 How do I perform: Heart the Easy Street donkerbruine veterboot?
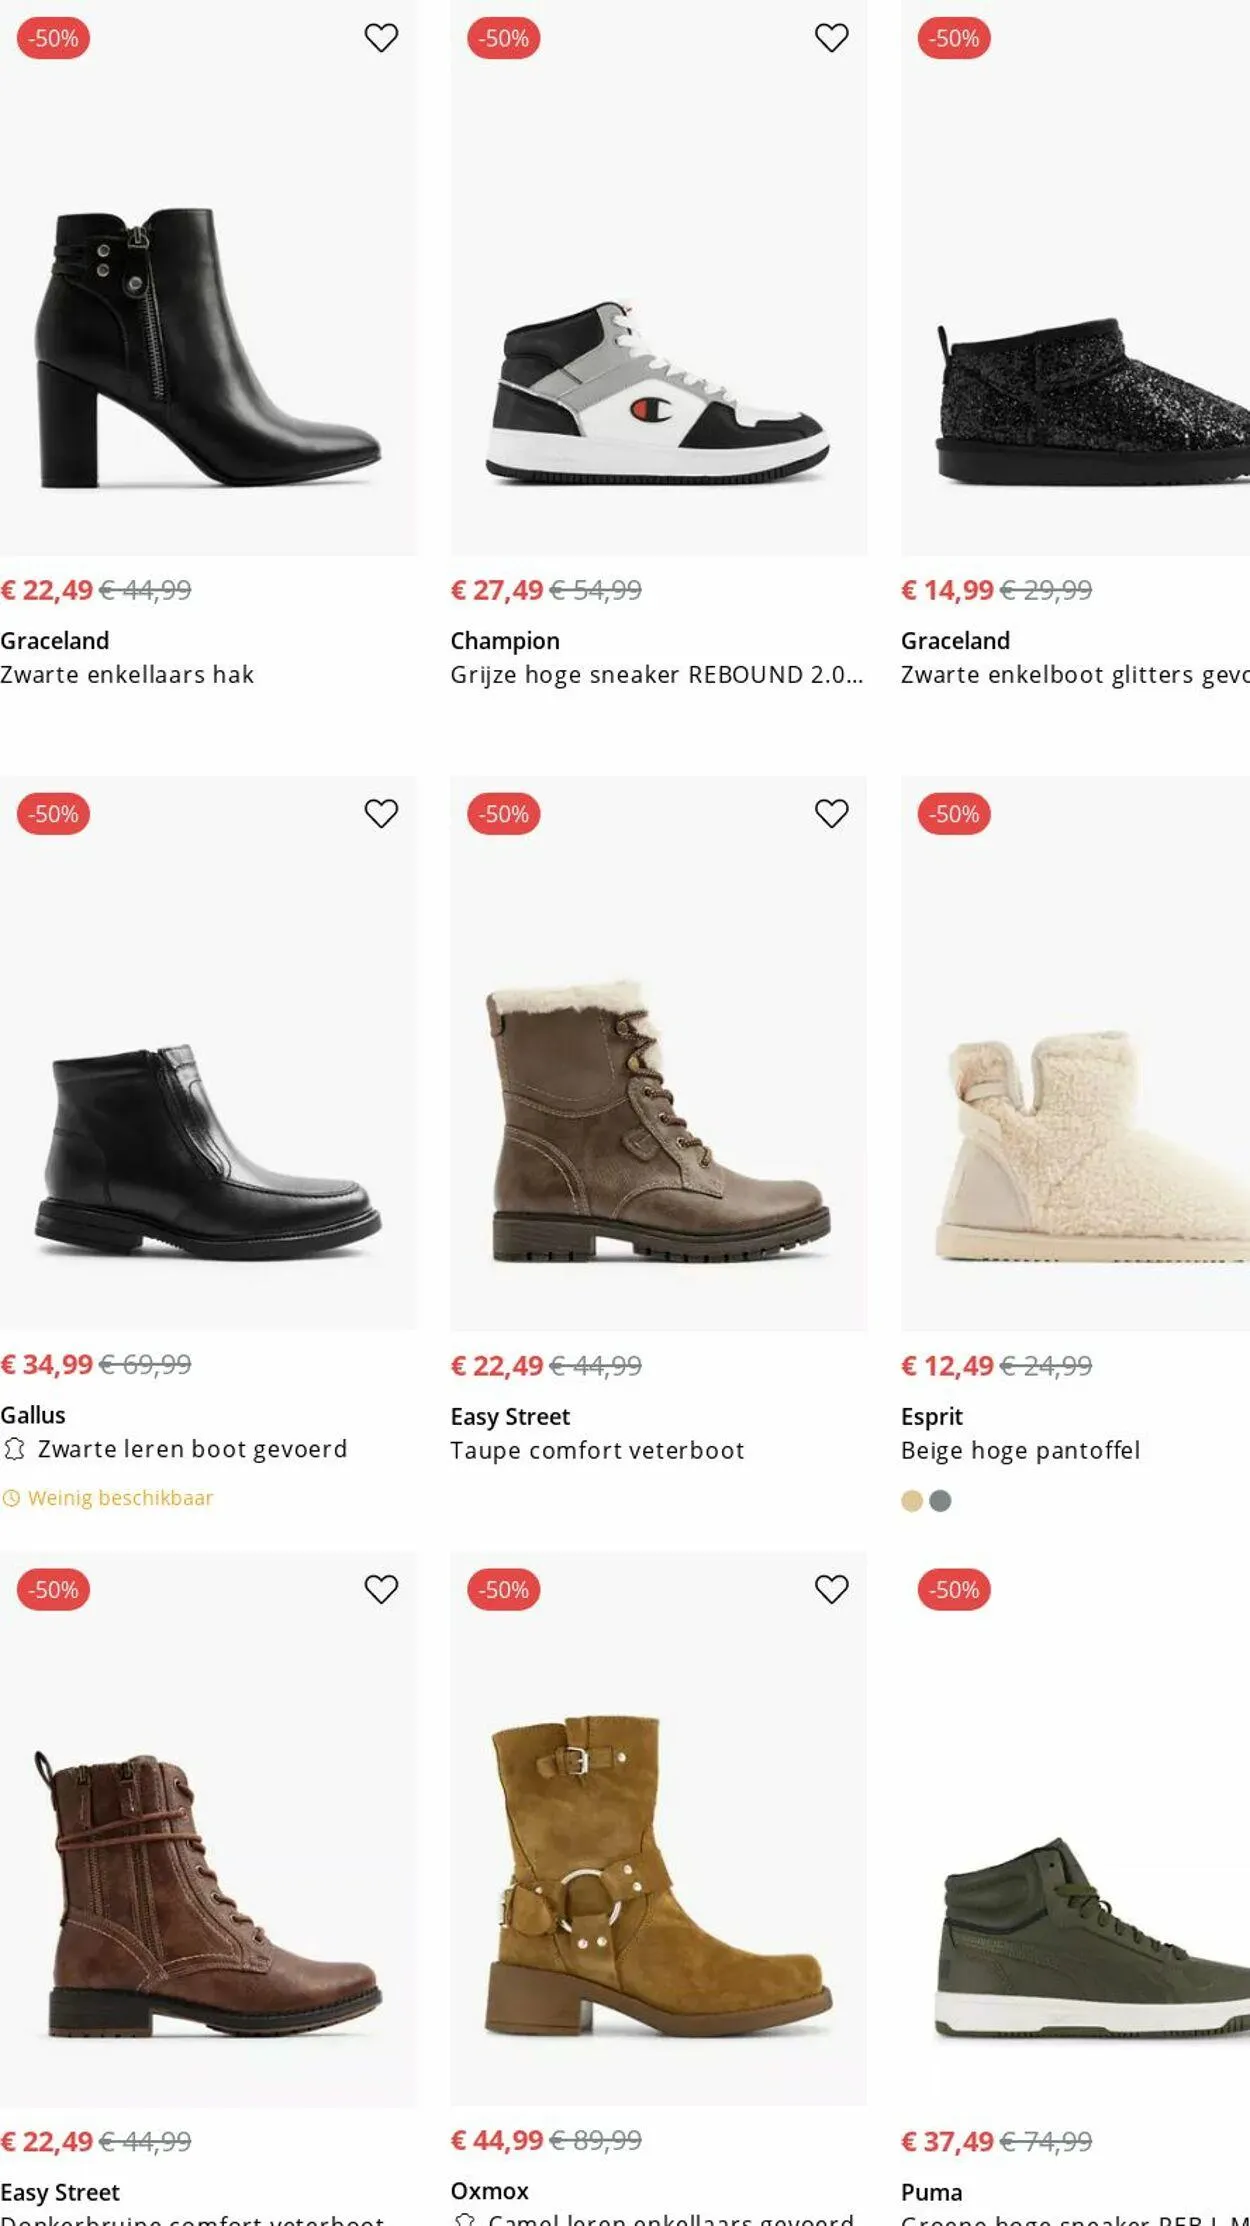(381, 1589)
